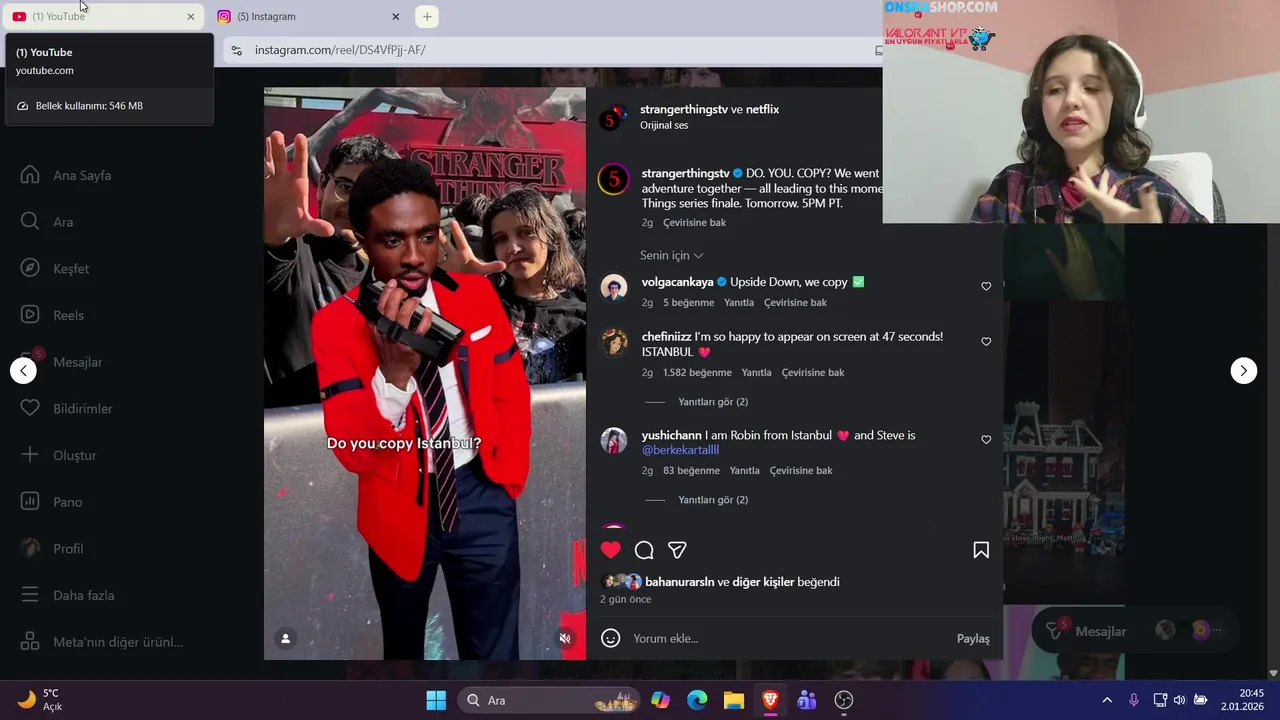Viewport: 1280px width, 720px height.
Task: Reply to volgacankaya's comment
Action: (x=739, y=302)
